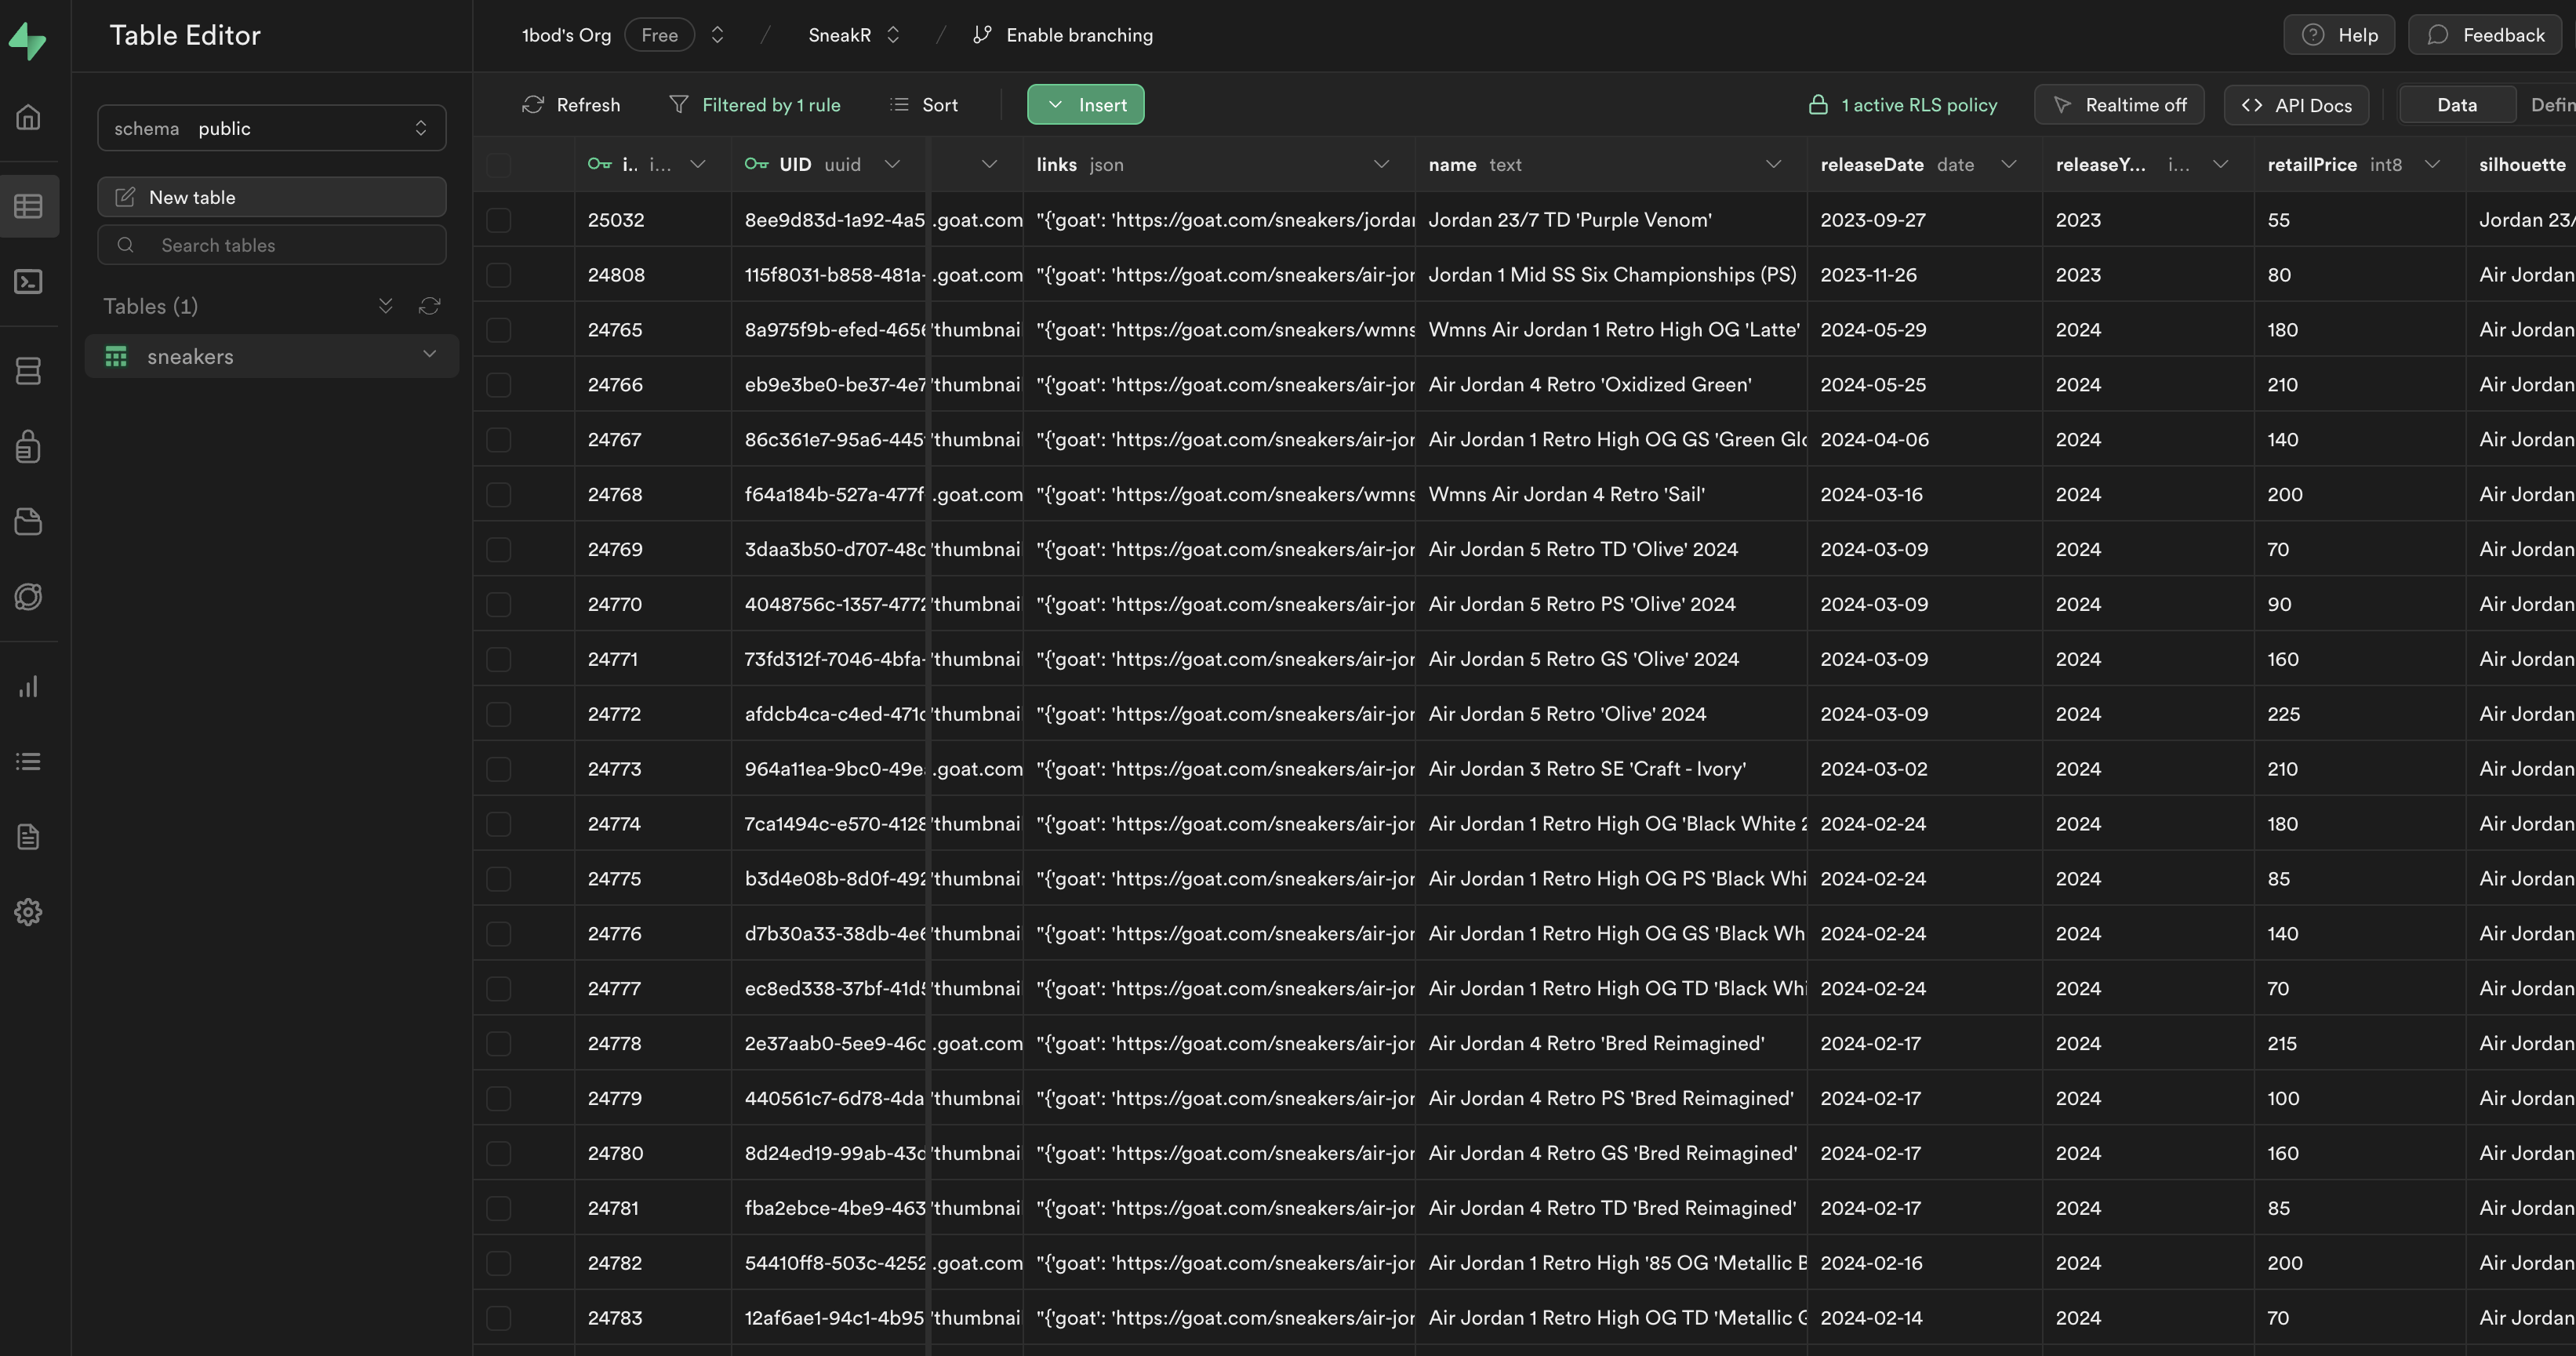Check the row 24772 checkbox
2576x1356 pixels.
[498, 714]
